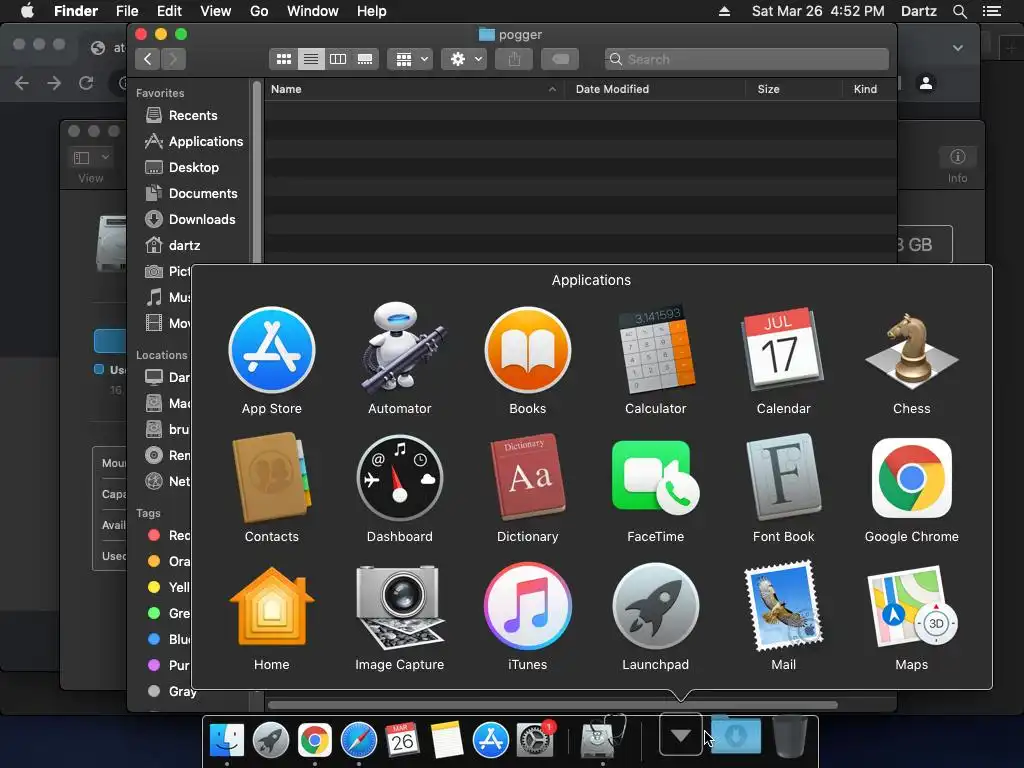
Task: Open the Action gear menu
Action: tap(464, 59)
